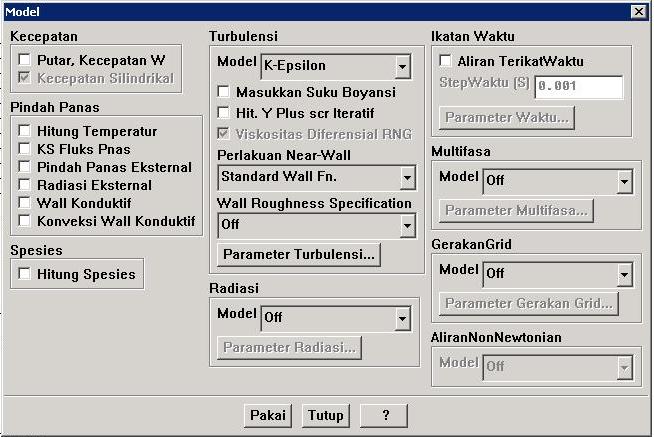Close the Model dialog window
654x437 pixels.
coord(639,12)
